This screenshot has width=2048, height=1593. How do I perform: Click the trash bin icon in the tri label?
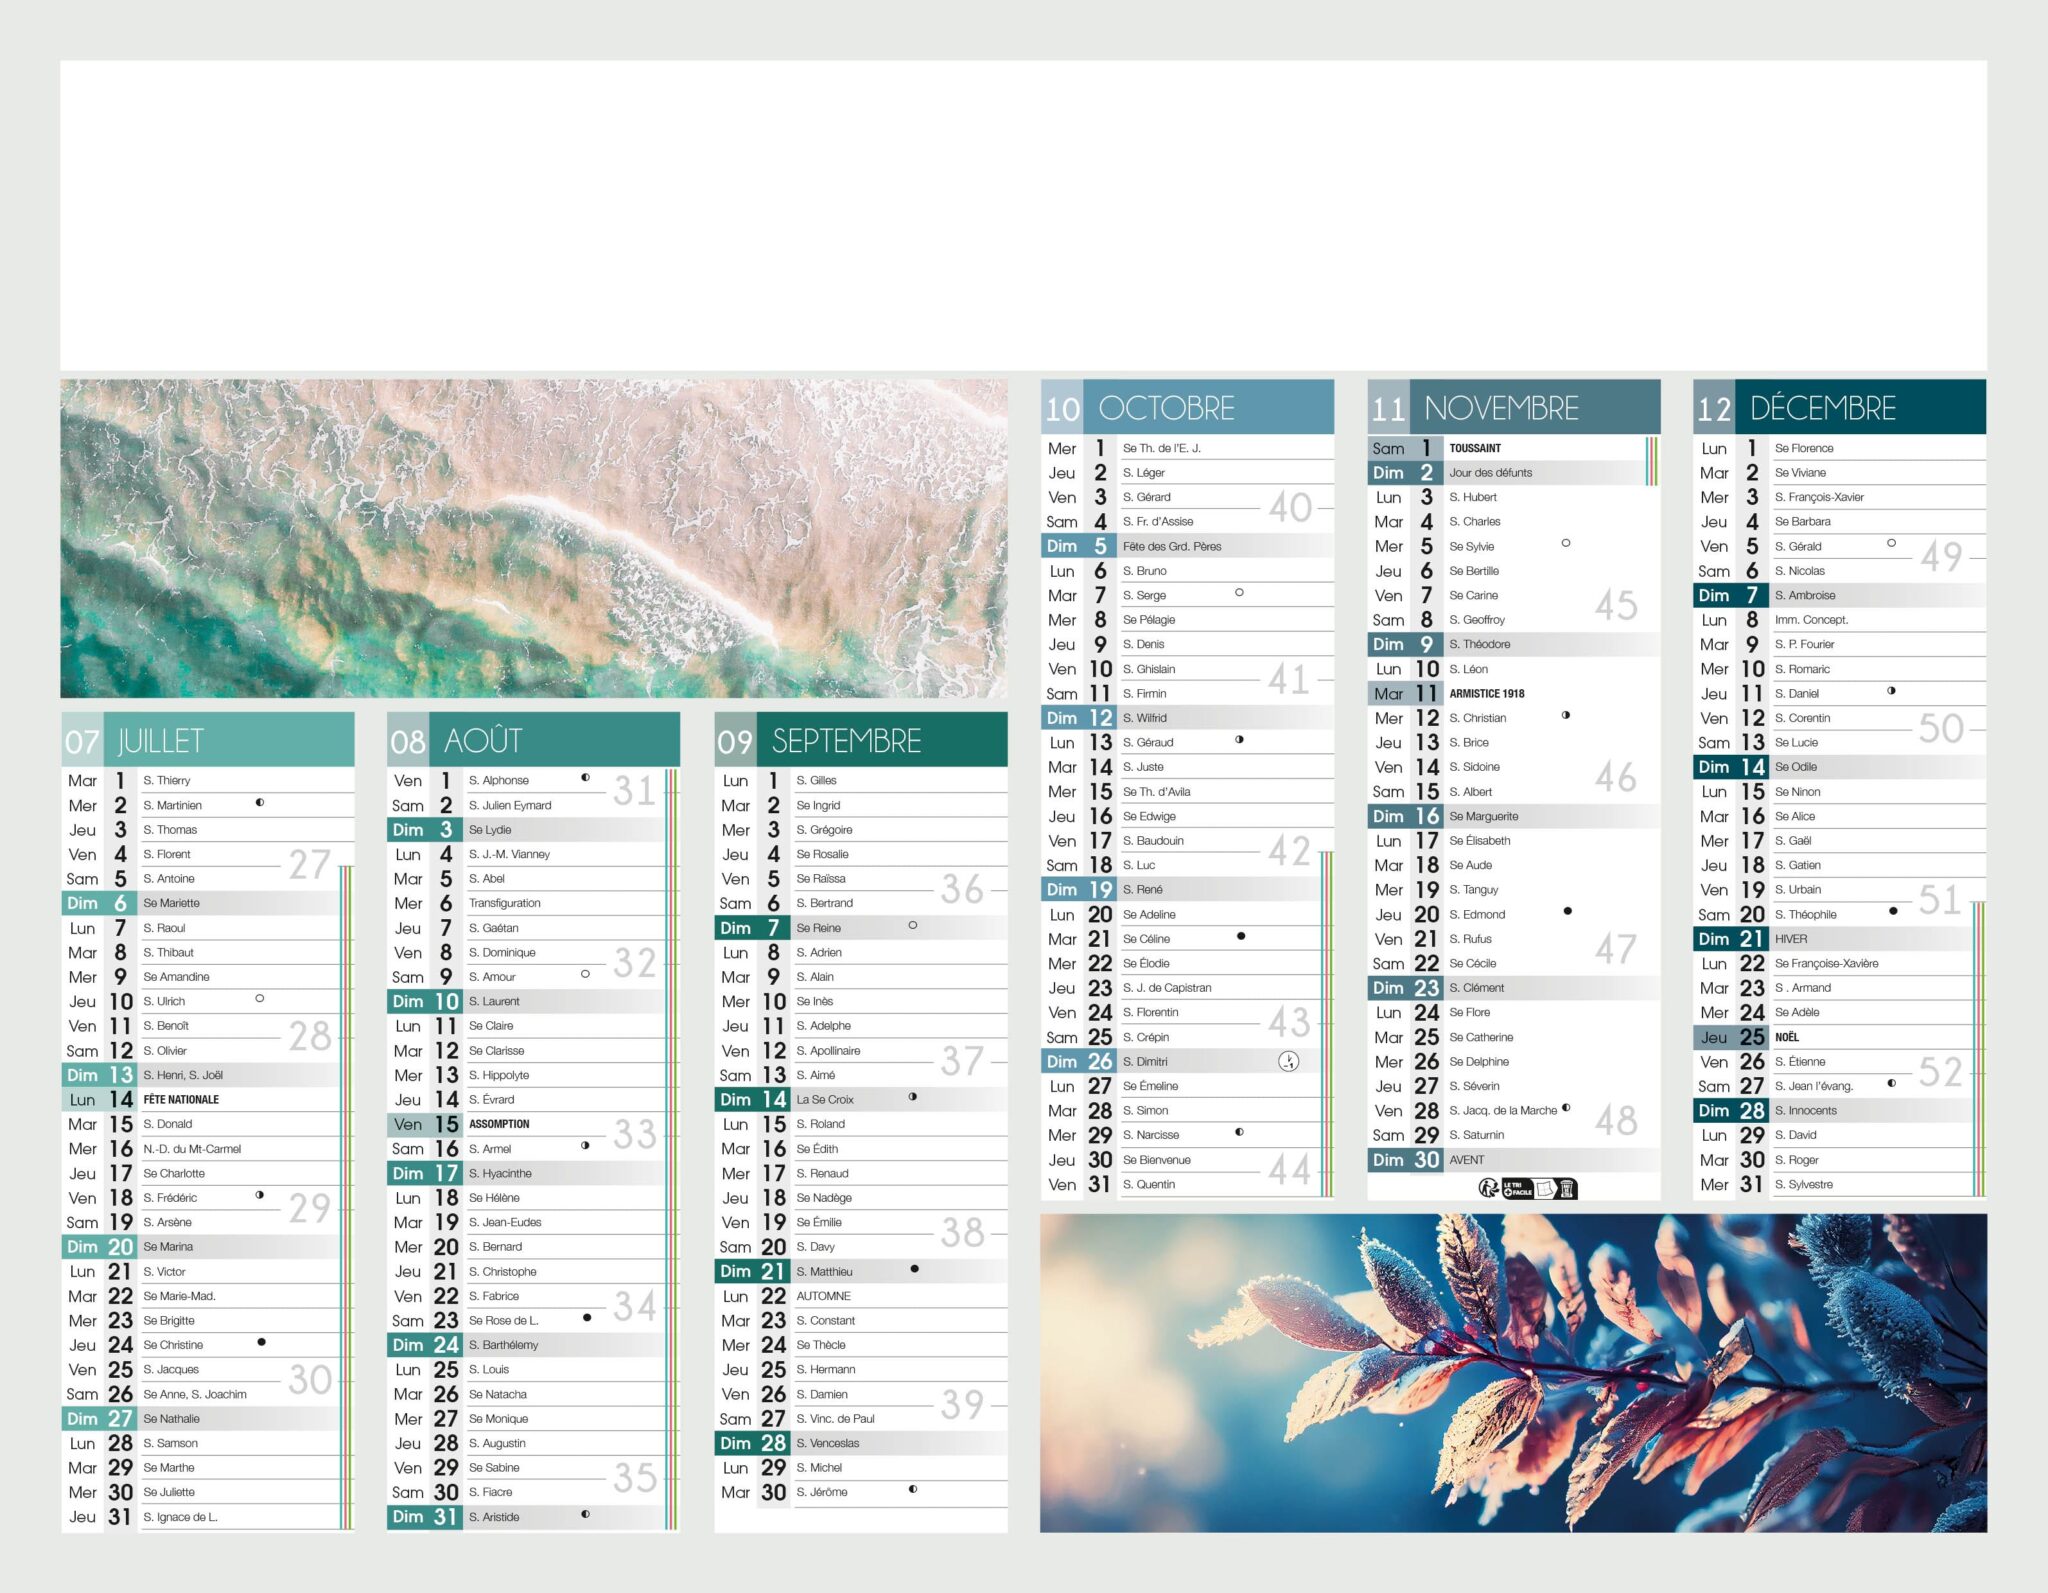point(1566,1189)
